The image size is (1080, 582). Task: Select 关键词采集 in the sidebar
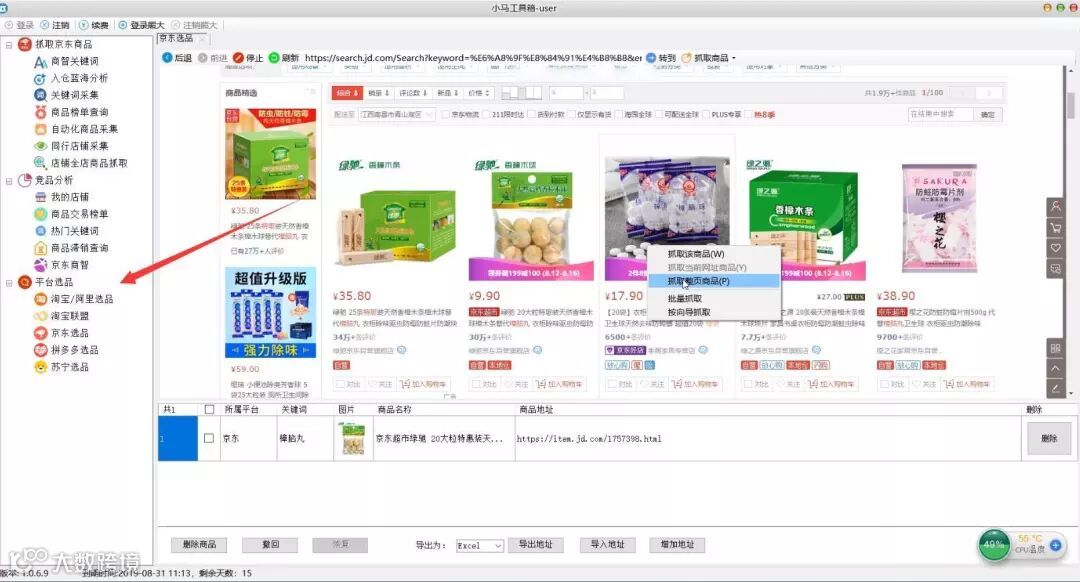click(x=74, y=95)
